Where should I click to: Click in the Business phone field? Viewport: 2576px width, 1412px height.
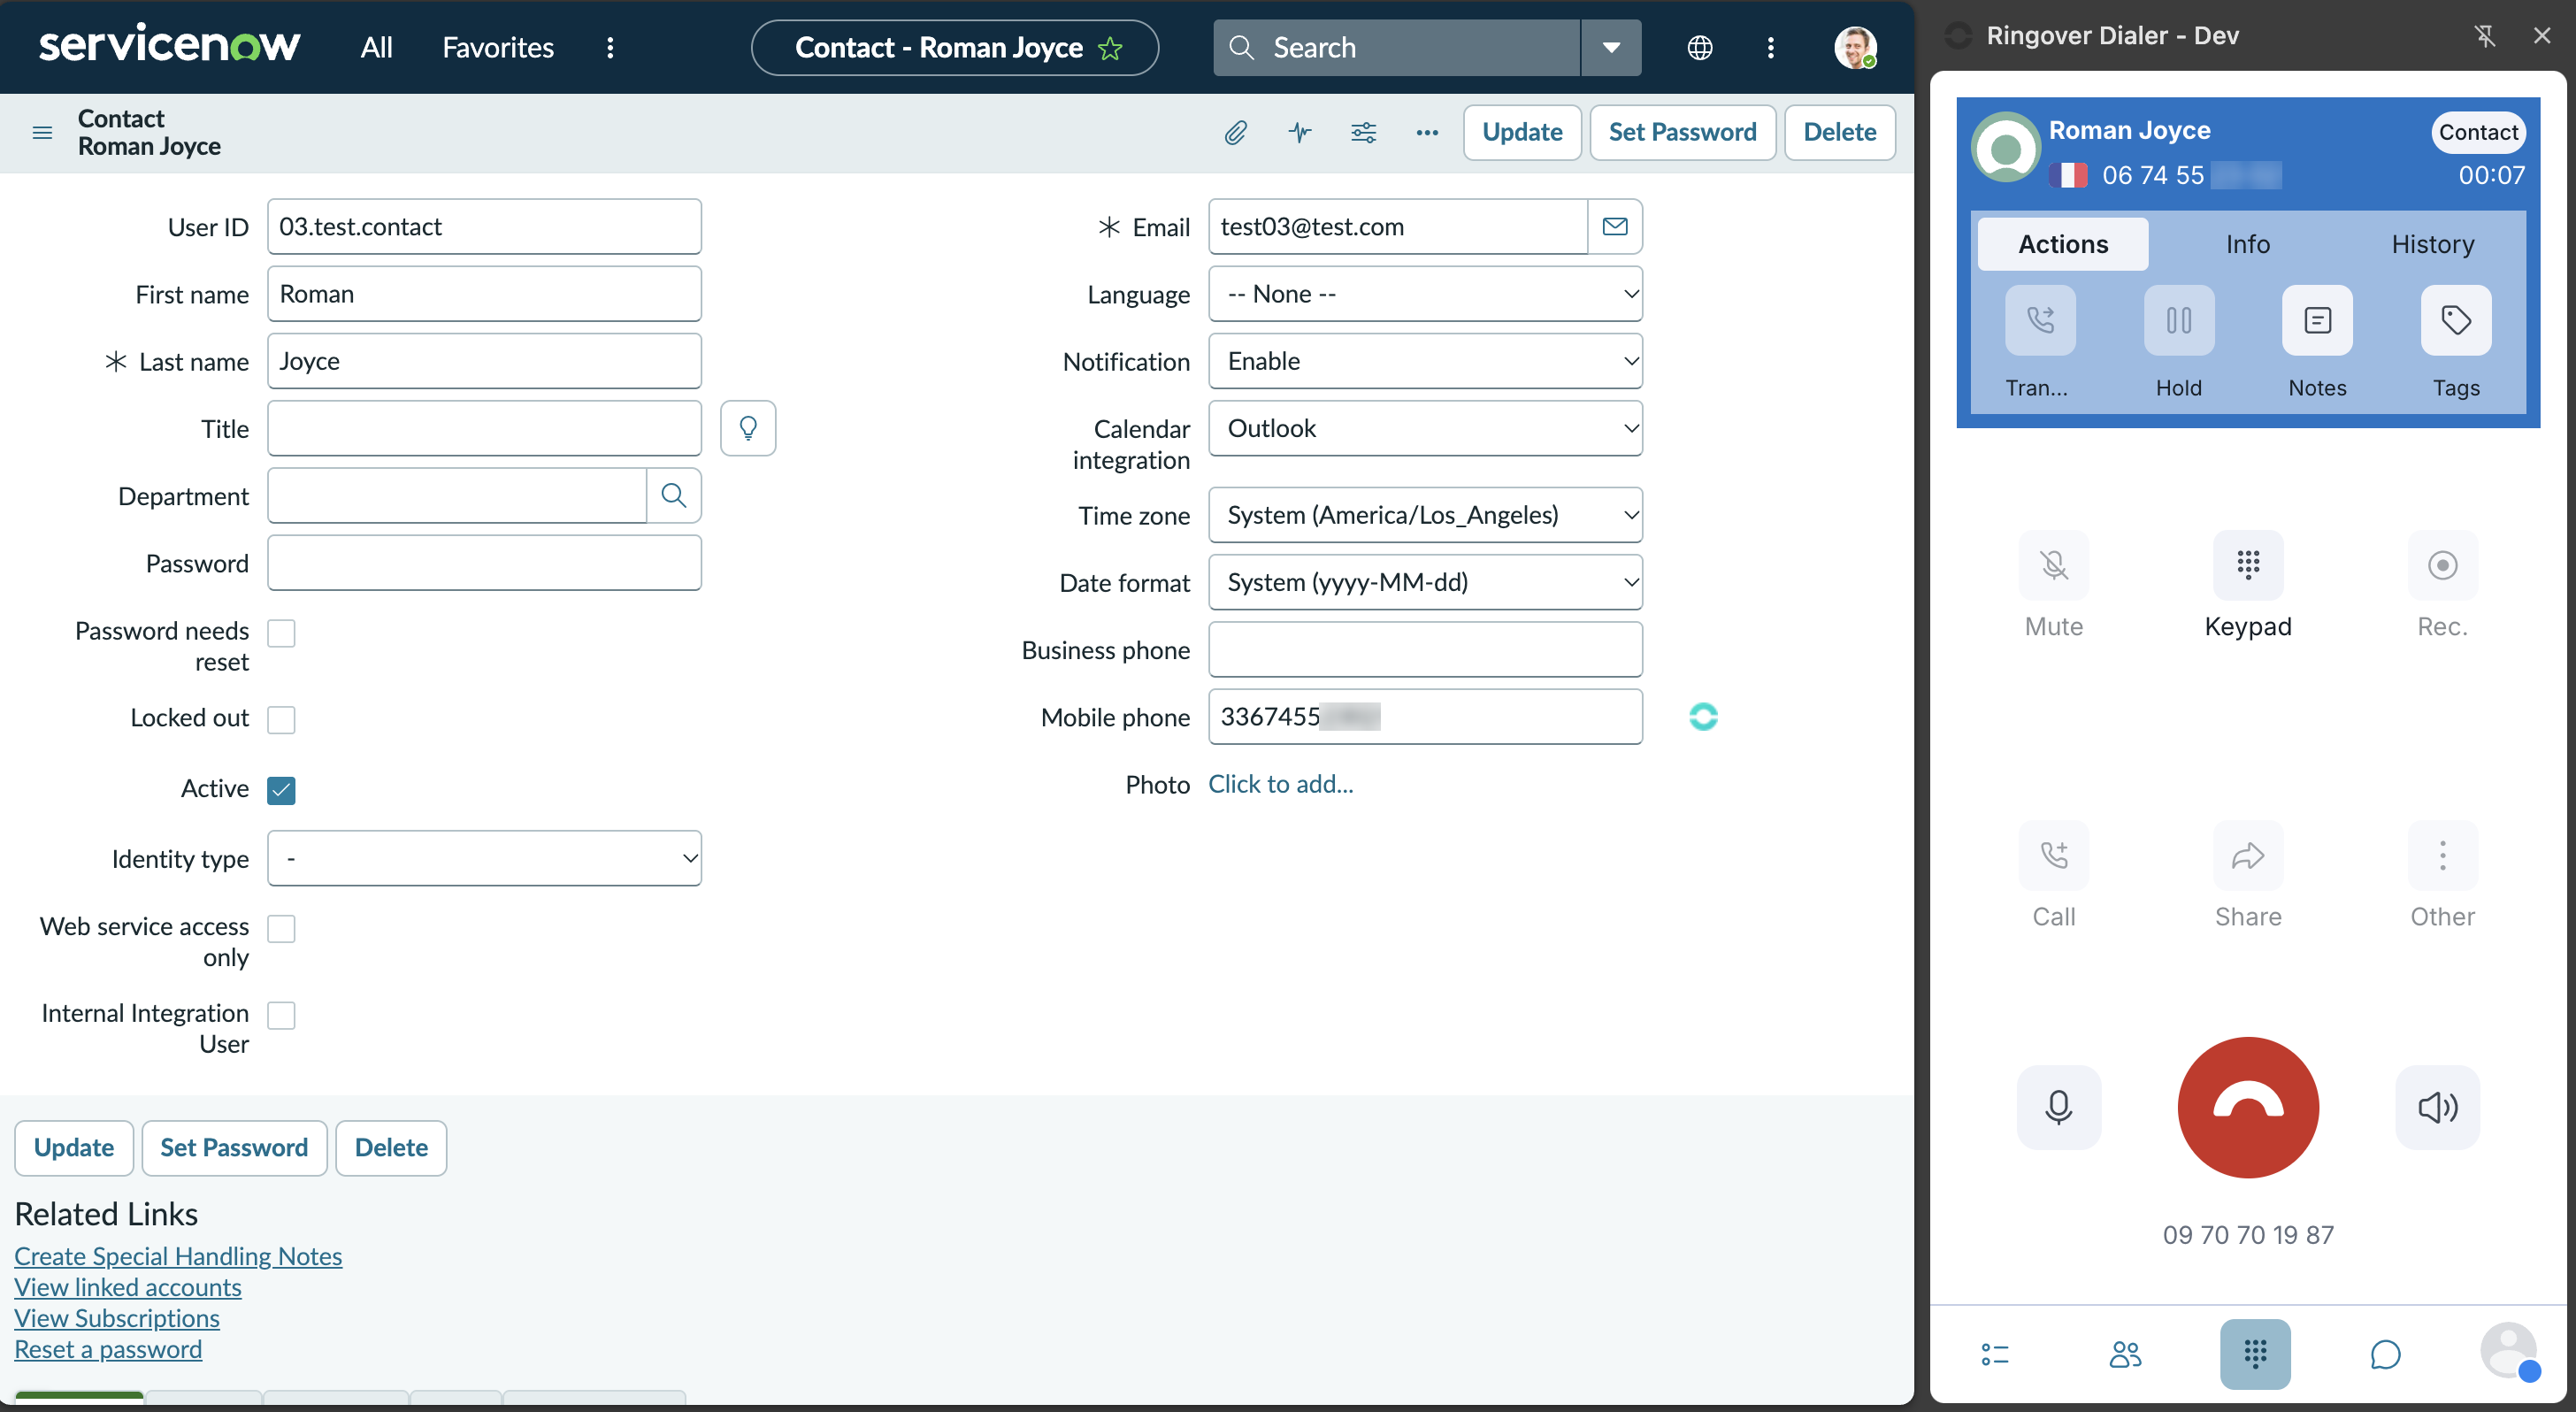(x=1425, y=649)
